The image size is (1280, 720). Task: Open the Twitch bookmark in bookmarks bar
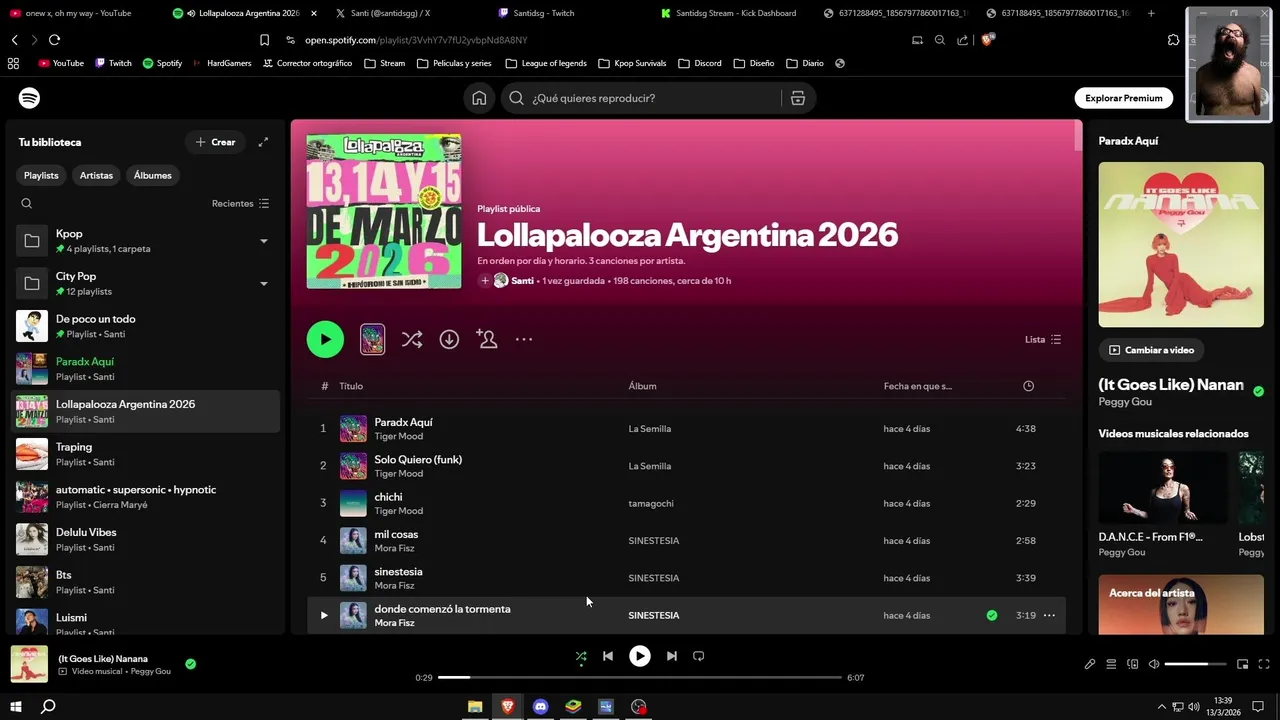click(x=113, y=63)
